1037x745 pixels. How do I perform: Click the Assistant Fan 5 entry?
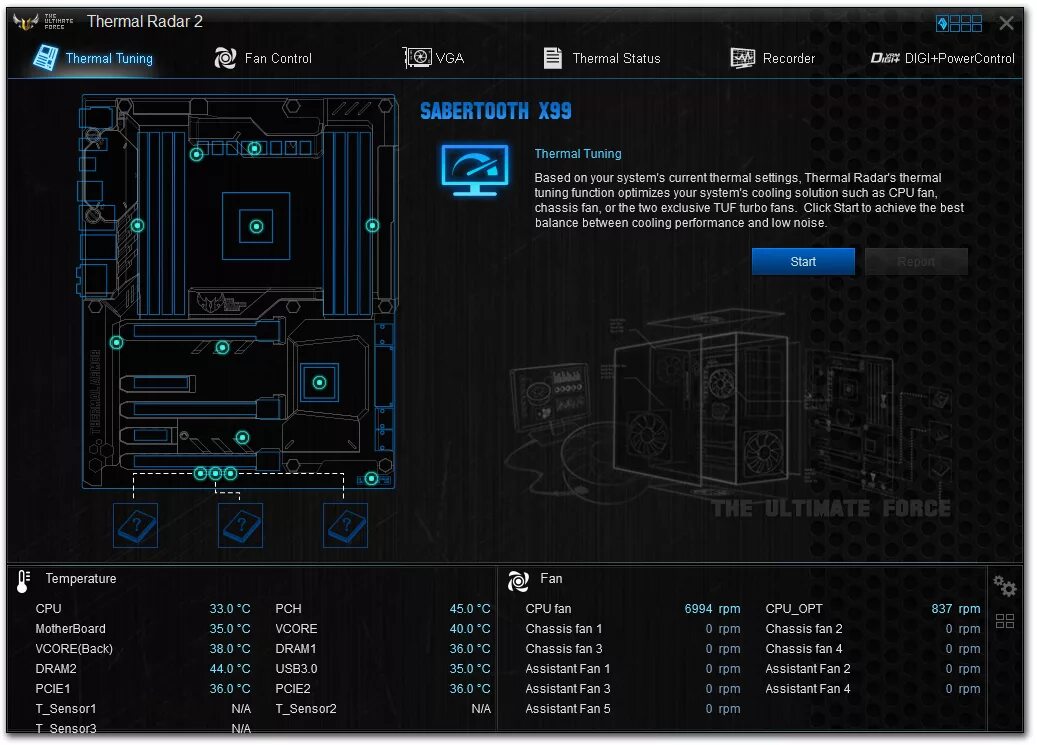tap(633, 709)
